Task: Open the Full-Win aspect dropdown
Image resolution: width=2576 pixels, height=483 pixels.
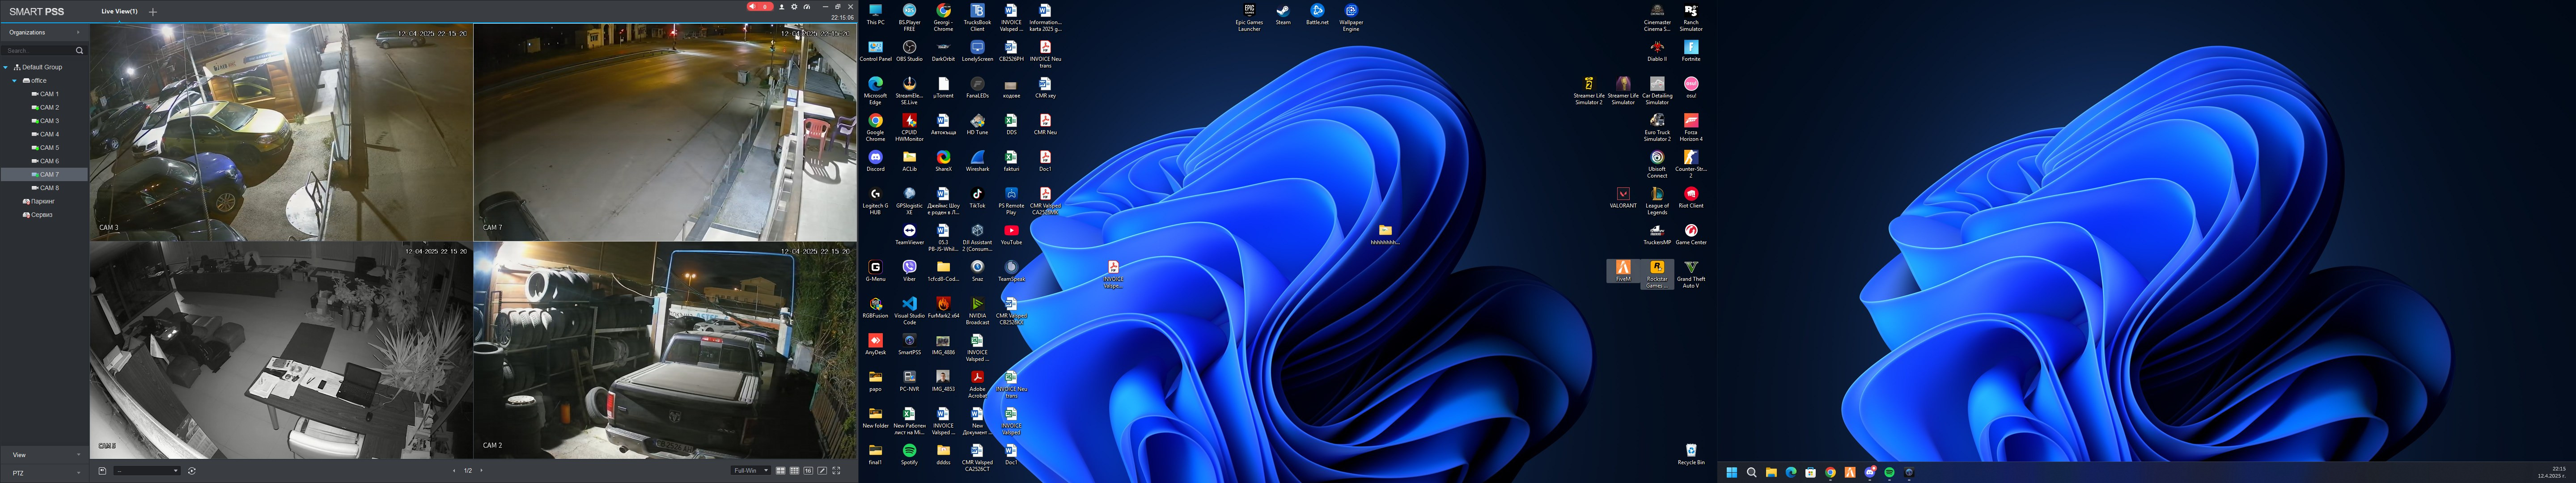Action: (750, 471)
